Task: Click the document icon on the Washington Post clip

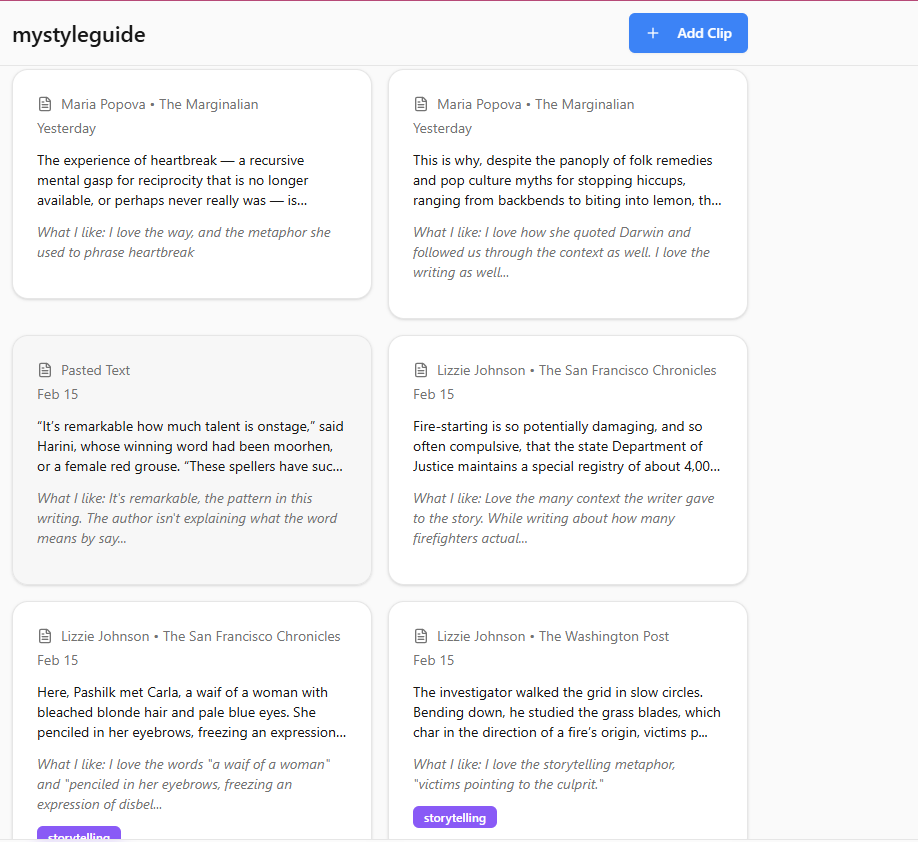Action: pos(421,635)
